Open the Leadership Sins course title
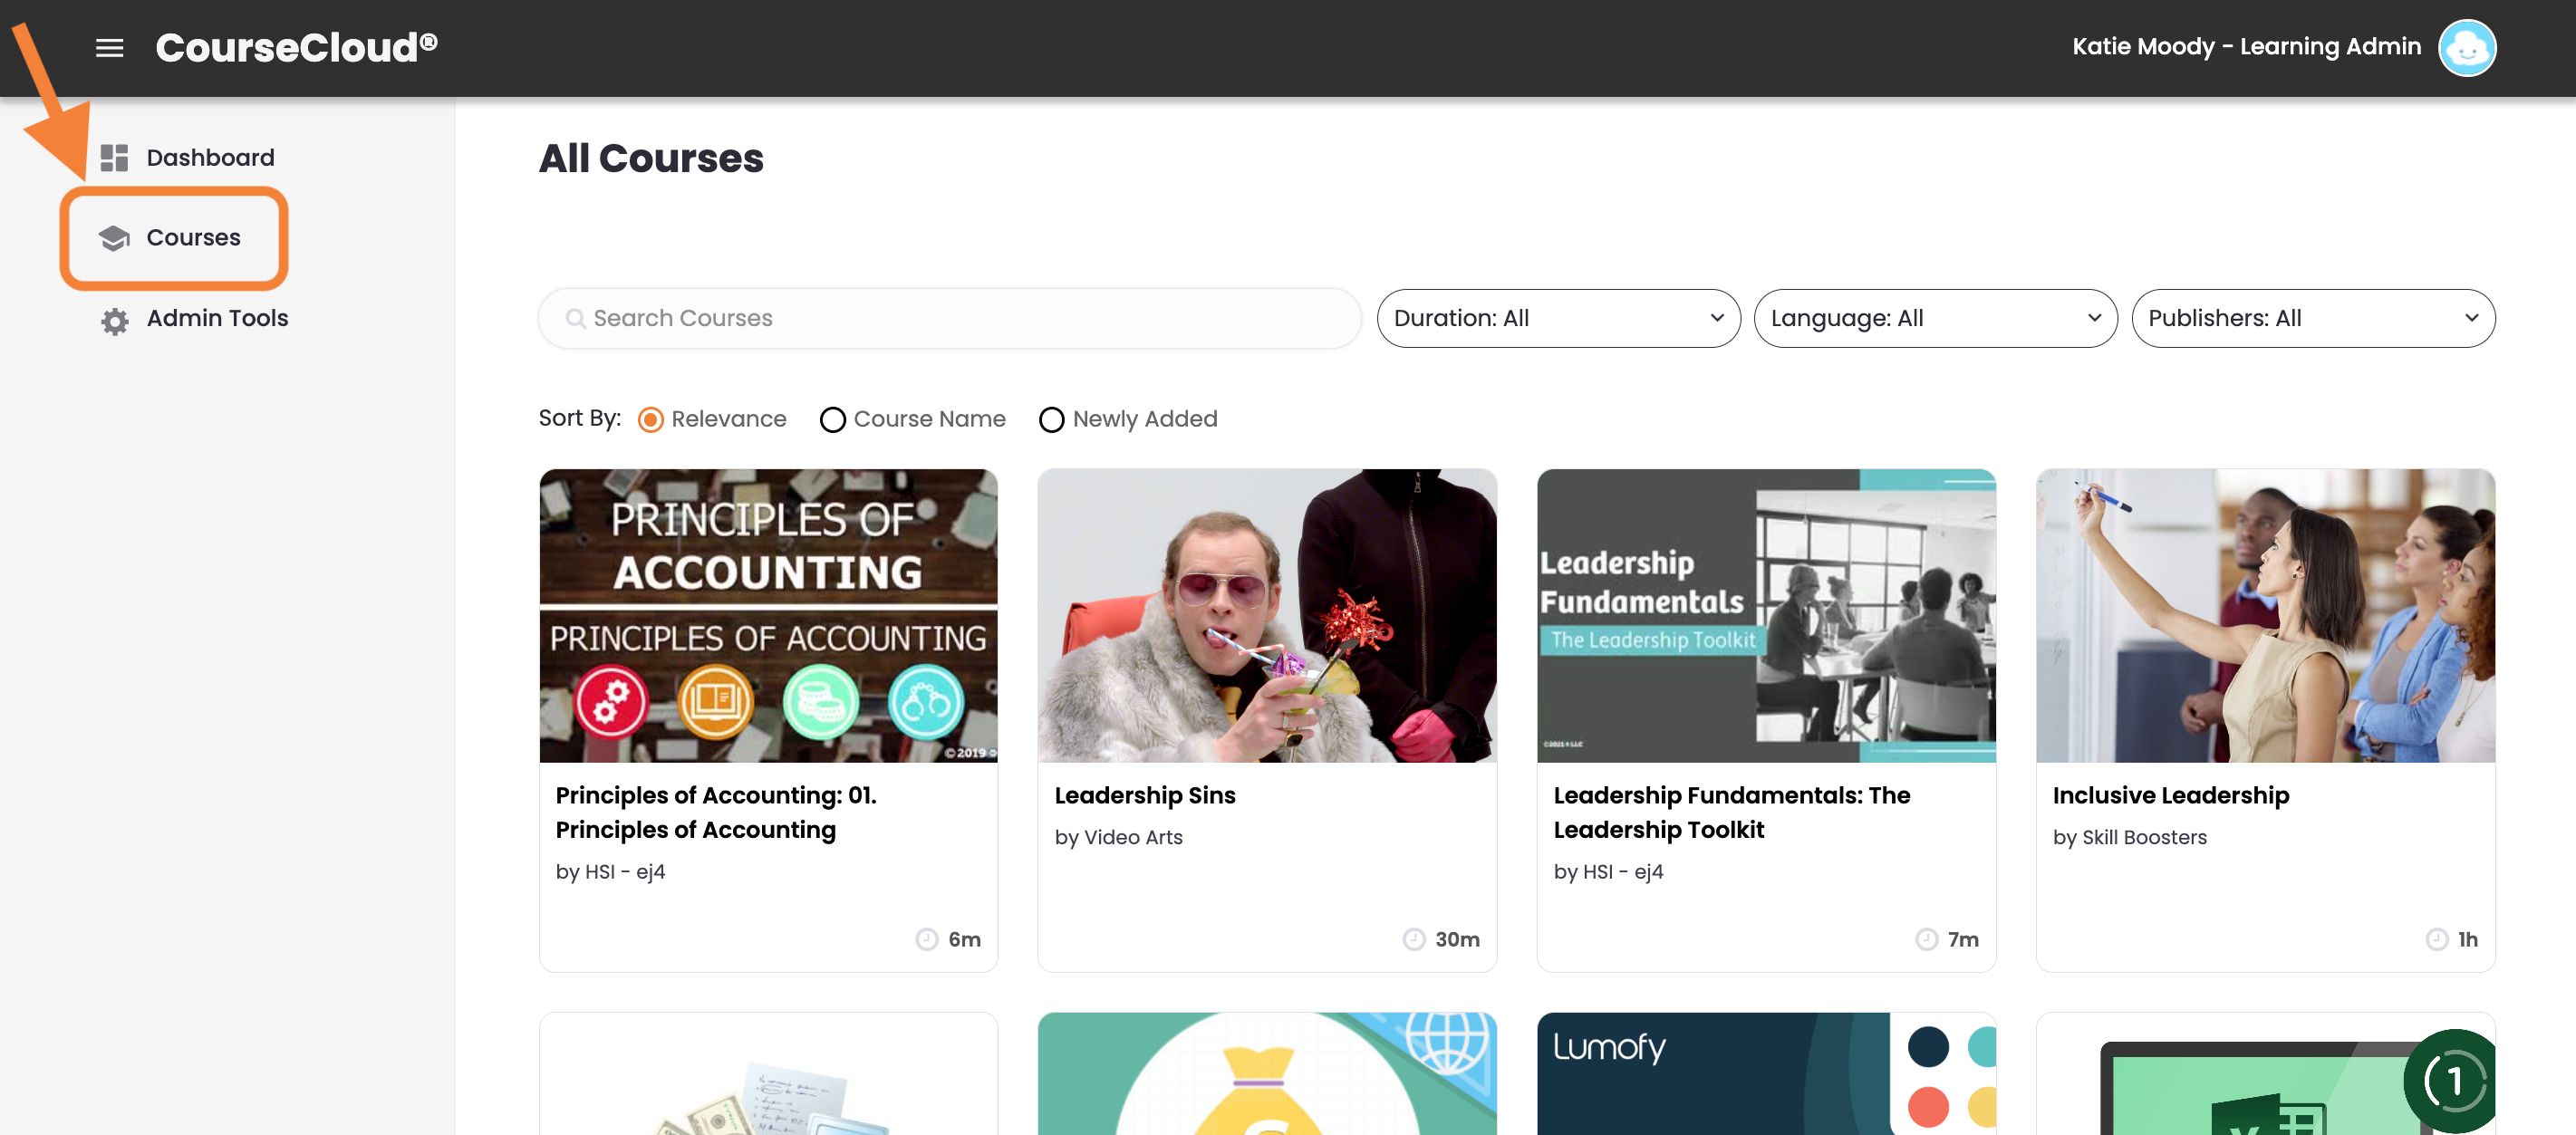Image resolution: width=2576 pixels, height=1135 pixels. point(1144,795)
